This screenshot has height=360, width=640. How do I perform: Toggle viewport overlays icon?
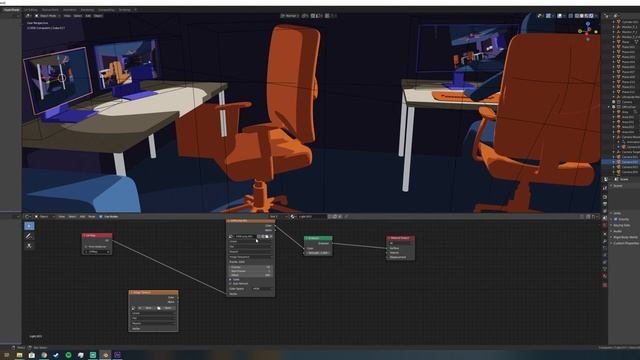tap(560, 16)
